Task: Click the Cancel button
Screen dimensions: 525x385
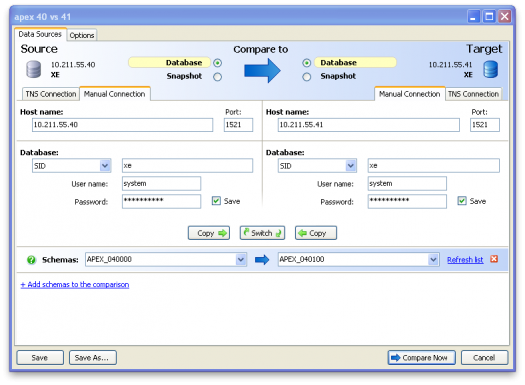Action: [484, 358]
